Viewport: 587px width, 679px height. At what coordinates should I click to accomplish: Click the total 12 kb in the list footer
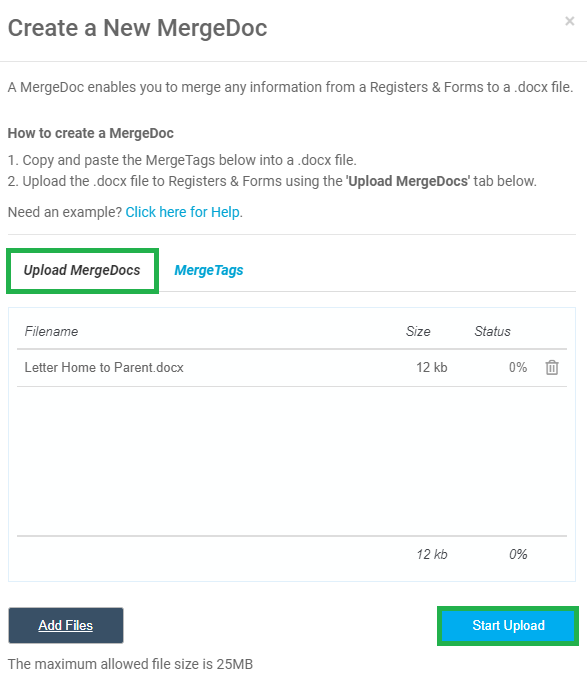tap(432, 554)
